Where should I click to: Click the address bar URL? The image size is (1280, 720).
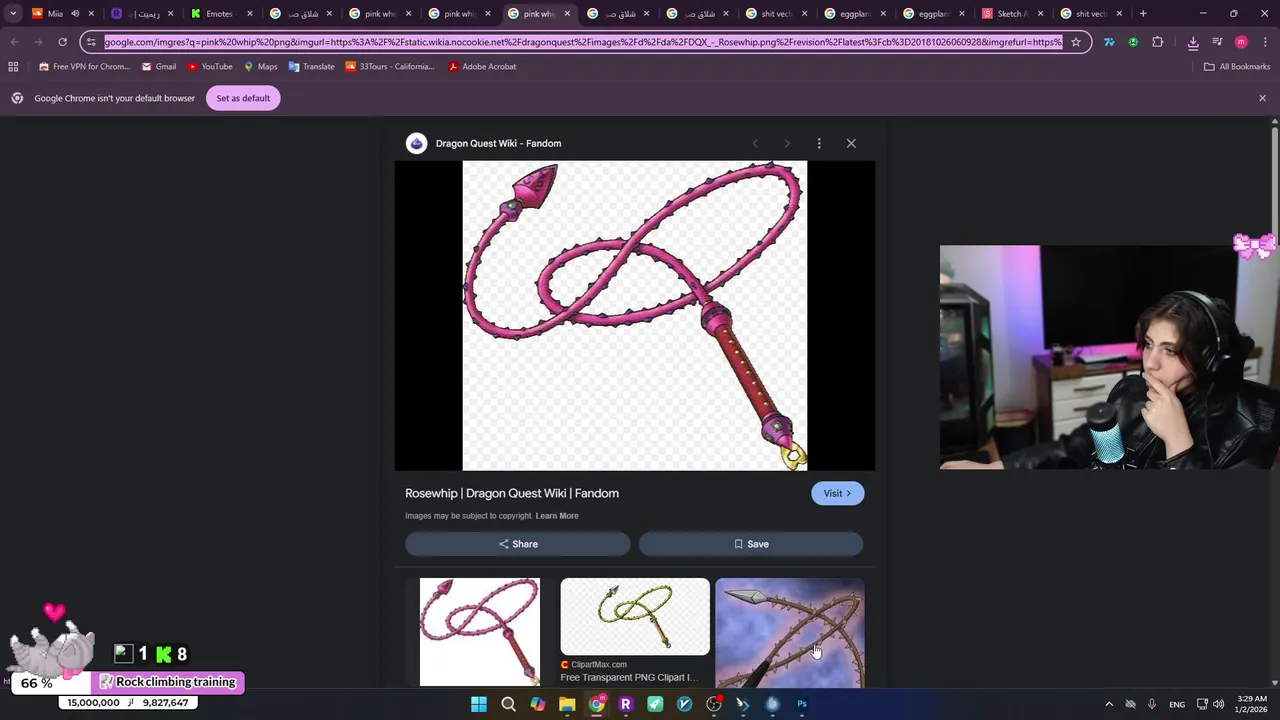tap(582, 42)
